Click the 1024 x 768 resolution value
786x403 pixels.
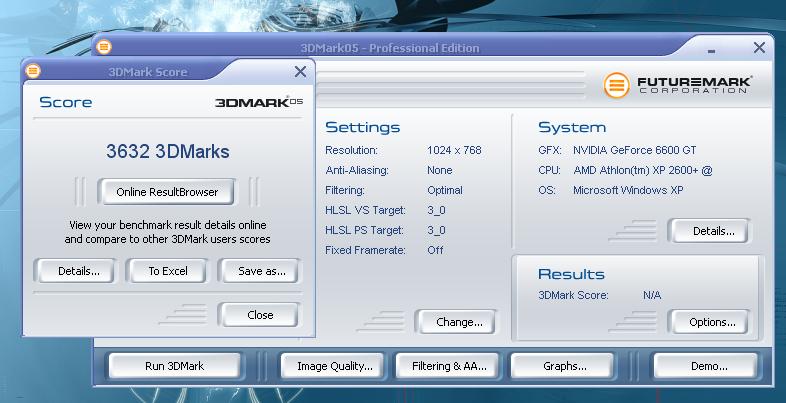pyautogui.click(x=454, y=150)
